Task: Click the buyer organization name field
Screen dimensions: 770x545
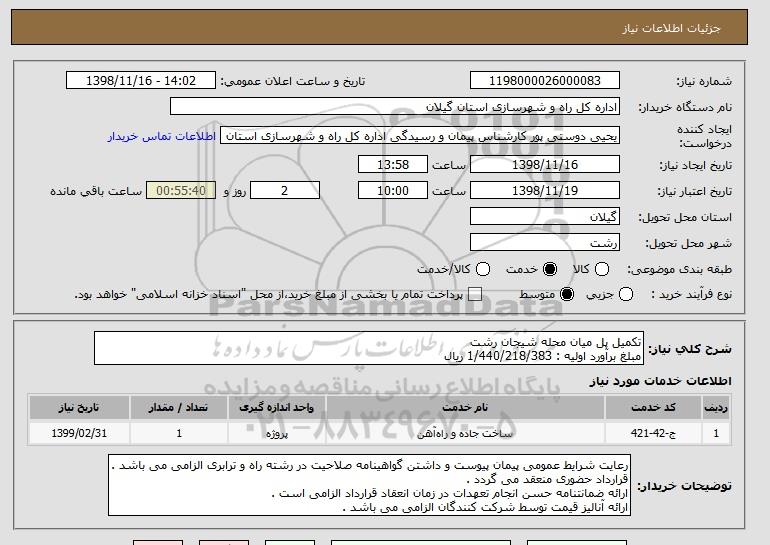Action: click(x=395, y=107)
